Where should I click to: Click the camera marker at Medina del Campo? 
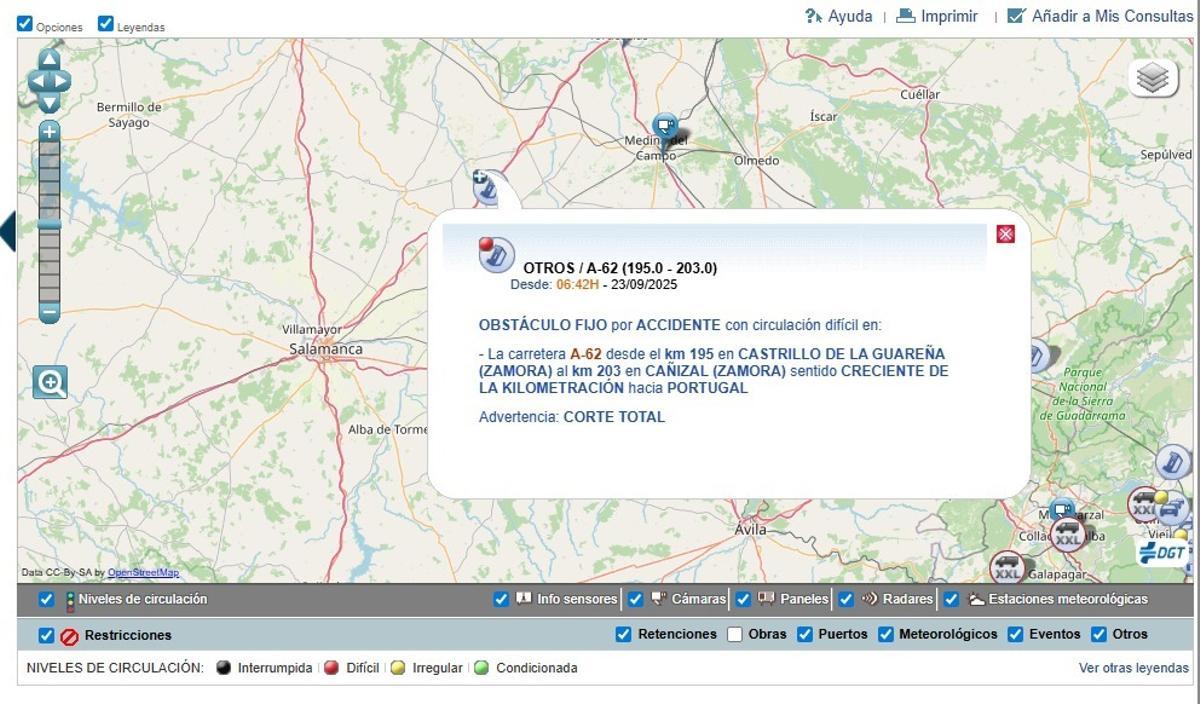[x=665, y=125]
